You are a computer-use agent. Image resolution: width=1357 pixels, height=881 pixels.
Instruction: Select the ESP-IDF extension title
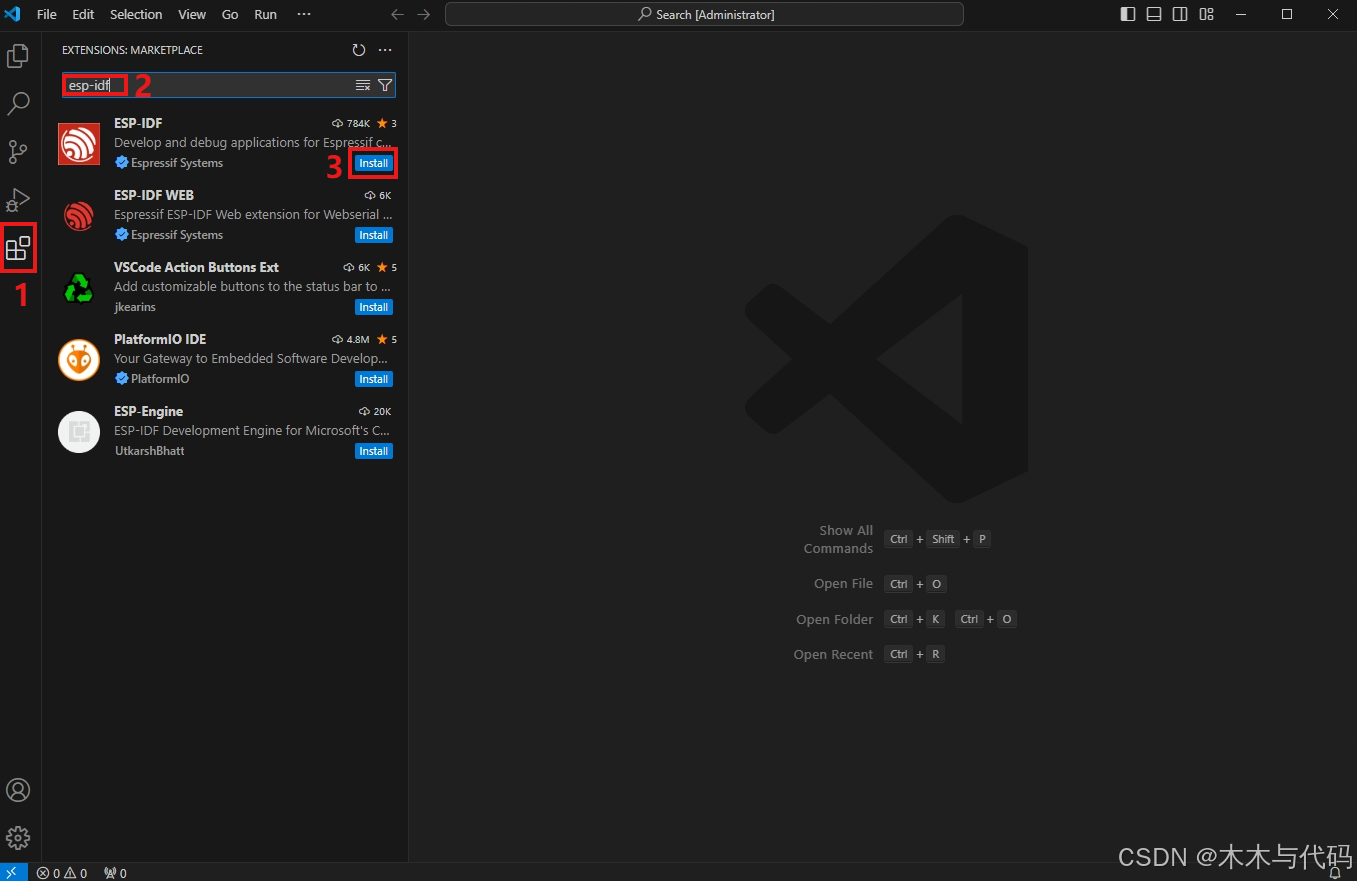(138, 123)
